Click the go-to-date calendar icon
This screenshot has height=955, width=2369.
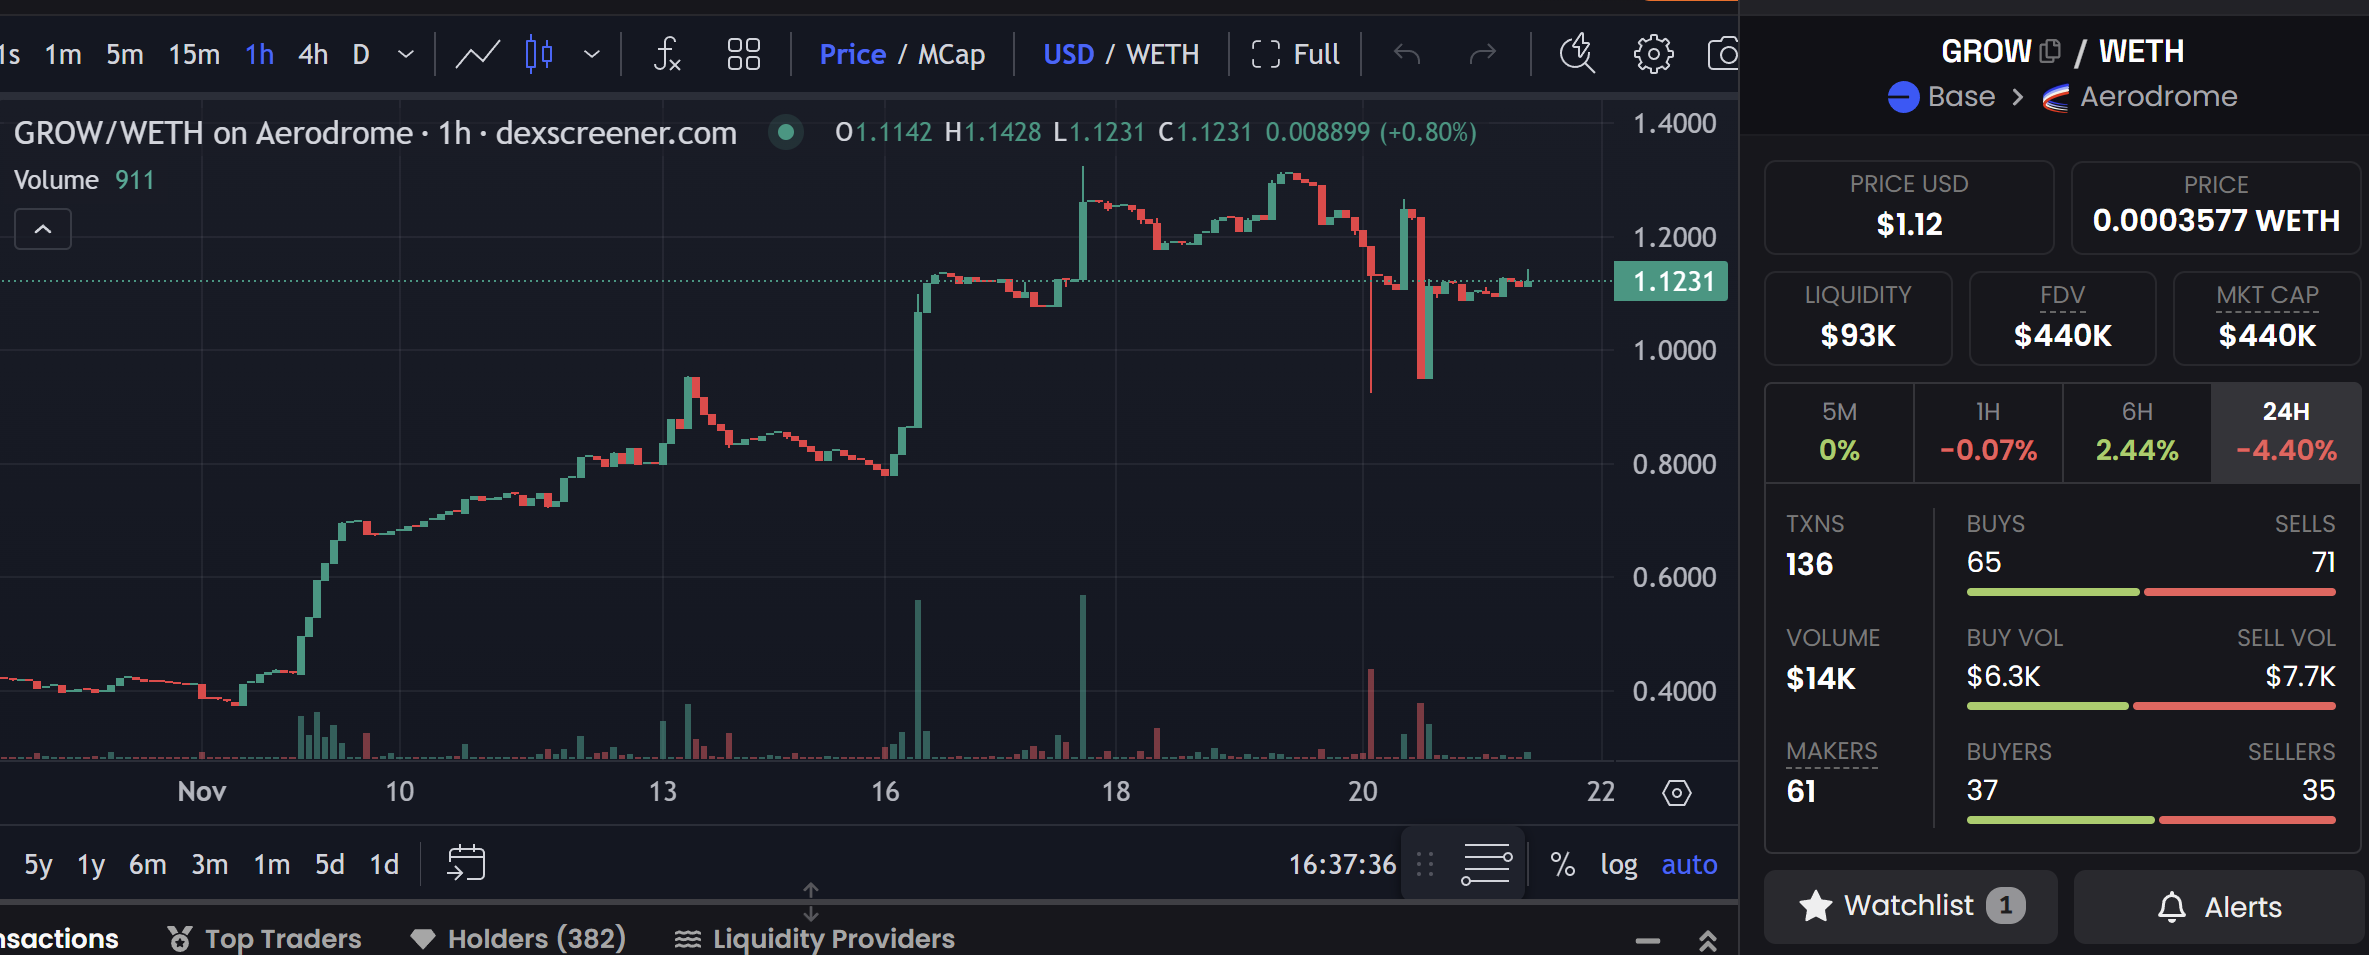click(466, 863)
